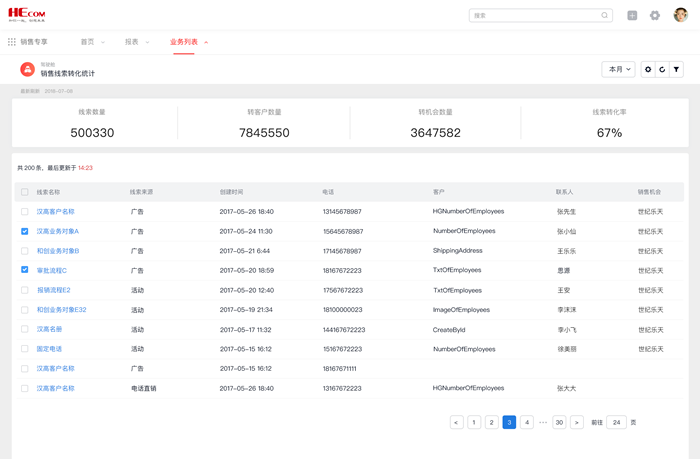Viewport: 700px width, 459px height.
Task: Open the app launcher grid icon beside 销售专享
Action: click(12, 42)
